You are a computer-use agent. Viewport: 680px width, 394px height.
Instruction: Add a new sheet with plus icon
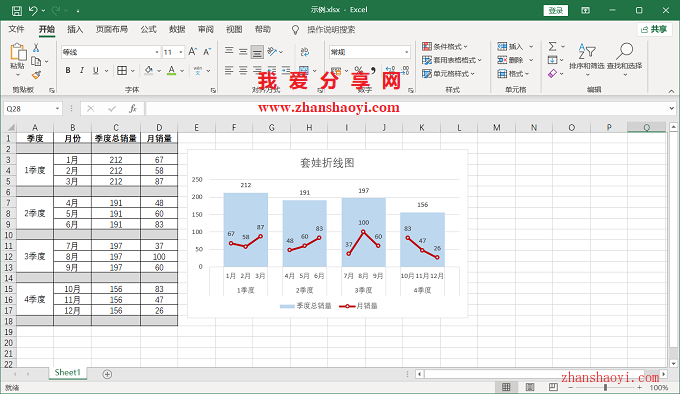(107, 374)
